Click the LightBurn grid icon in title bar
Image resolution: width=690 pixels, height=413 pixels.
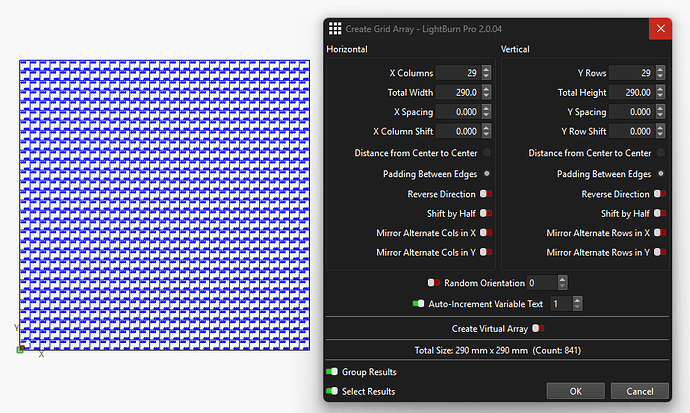[335, 28]
